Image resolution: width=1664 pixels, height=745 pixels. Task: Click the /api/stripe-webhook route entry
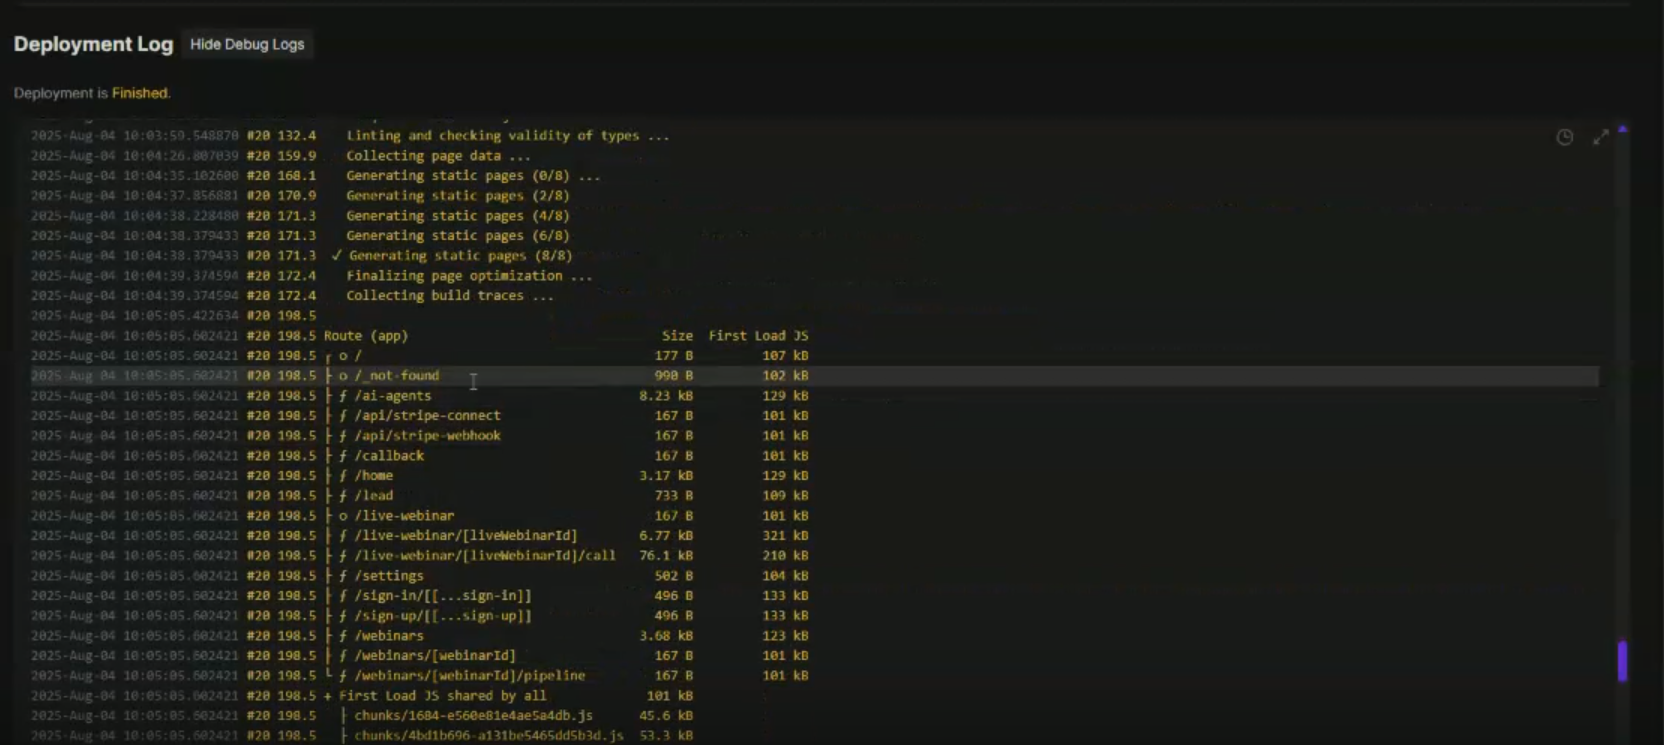(427, 436)
